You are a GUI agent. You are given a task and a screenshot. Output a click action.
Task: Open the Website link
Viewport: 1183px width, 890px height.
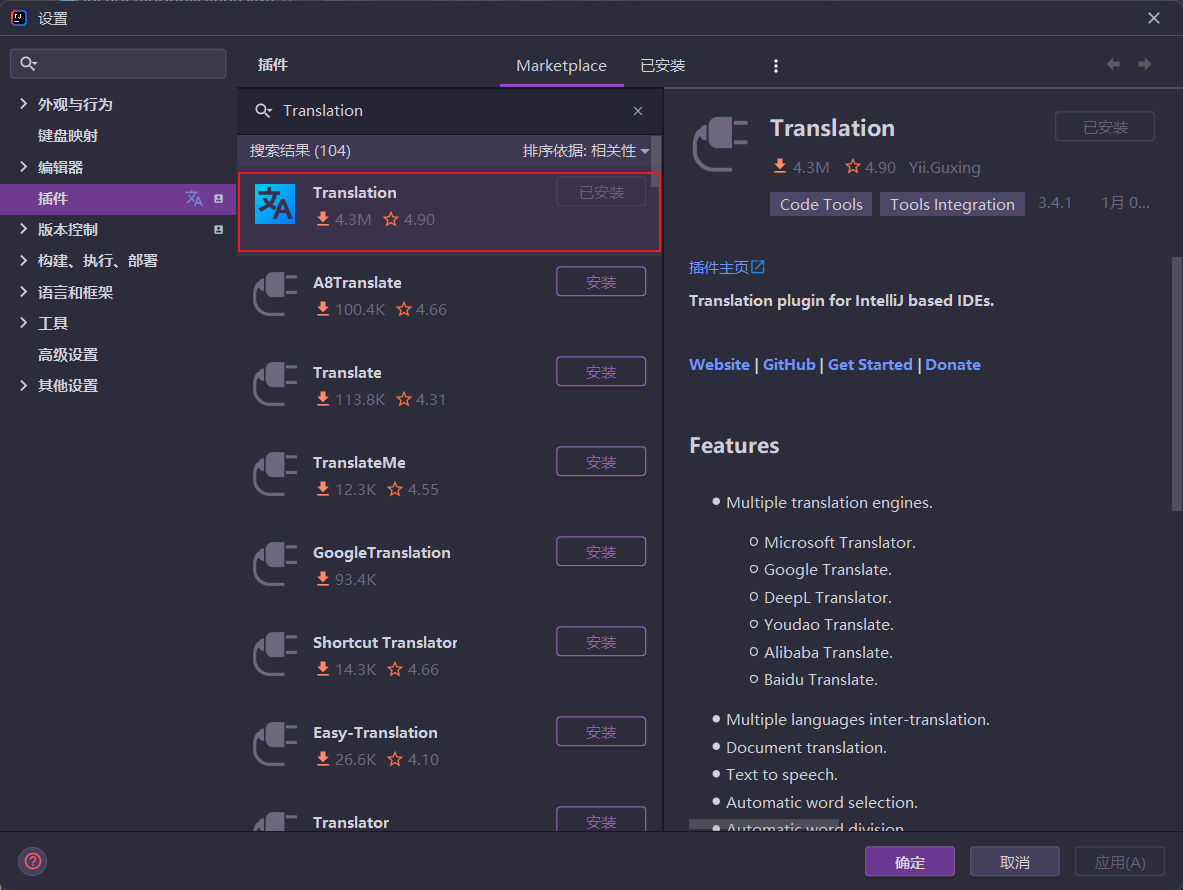point(719,364)
